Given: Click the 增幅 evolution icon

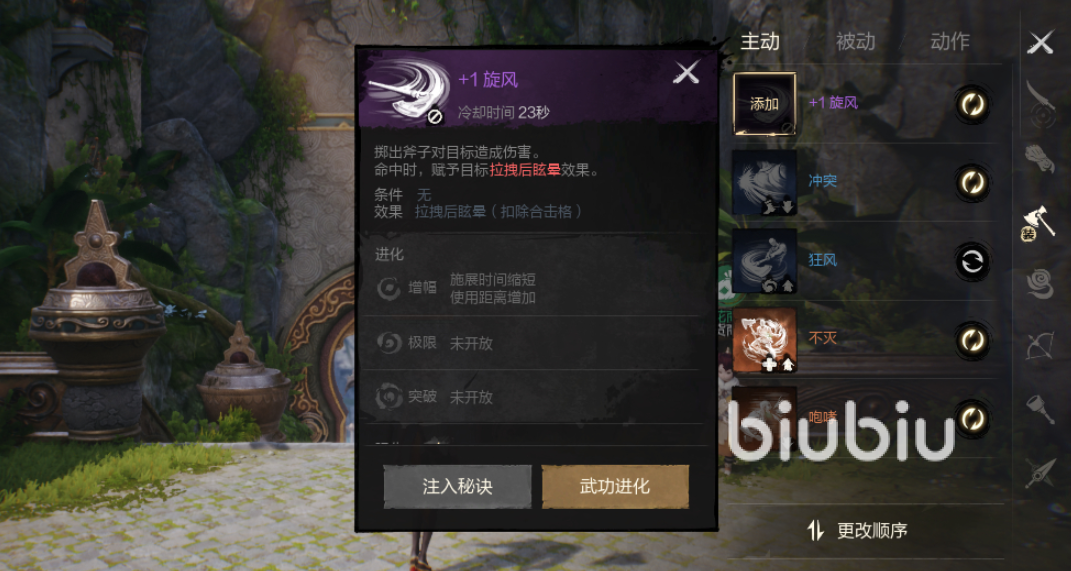Looking at the screenshot, I should (389, 288).
